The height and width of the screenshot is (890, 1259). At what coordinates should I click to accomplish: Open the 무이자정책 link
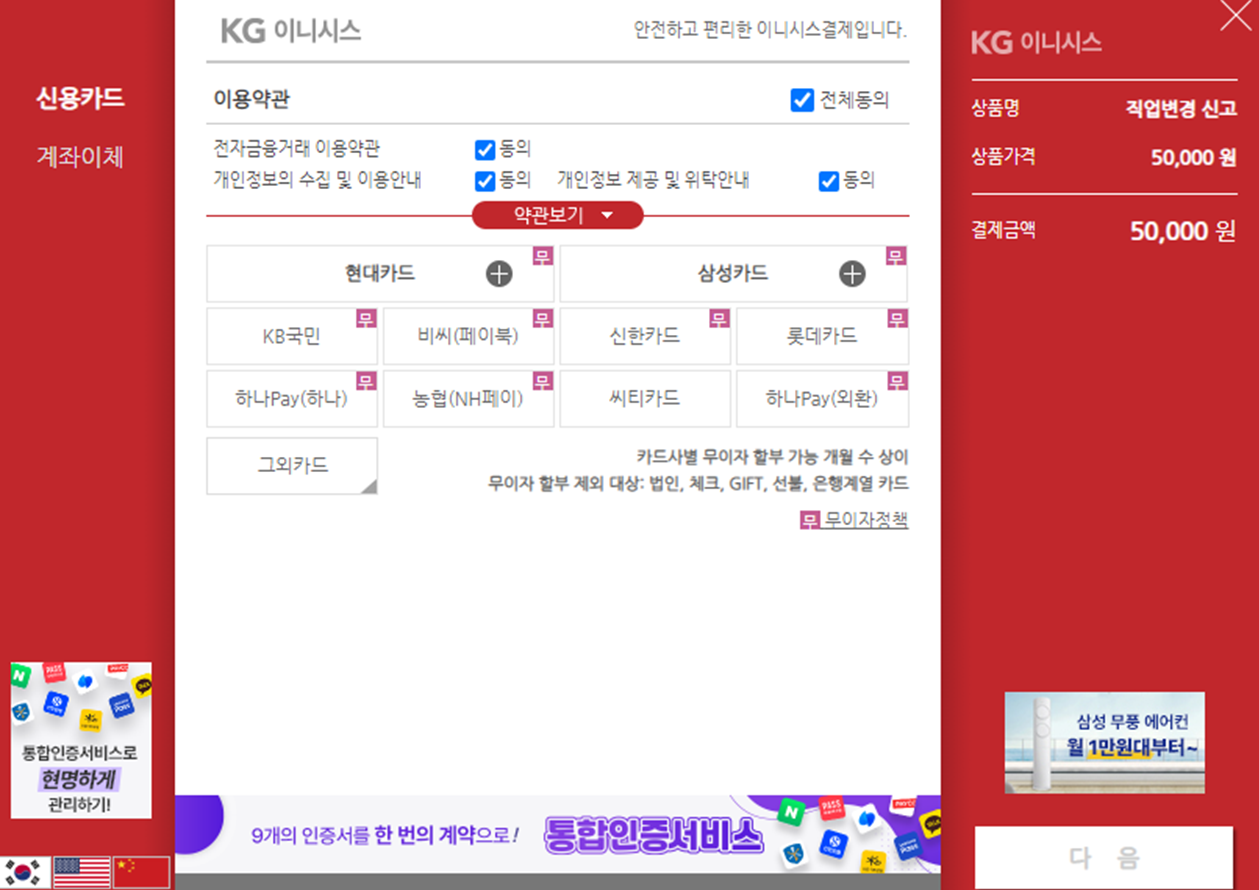(x=866, y=520)
